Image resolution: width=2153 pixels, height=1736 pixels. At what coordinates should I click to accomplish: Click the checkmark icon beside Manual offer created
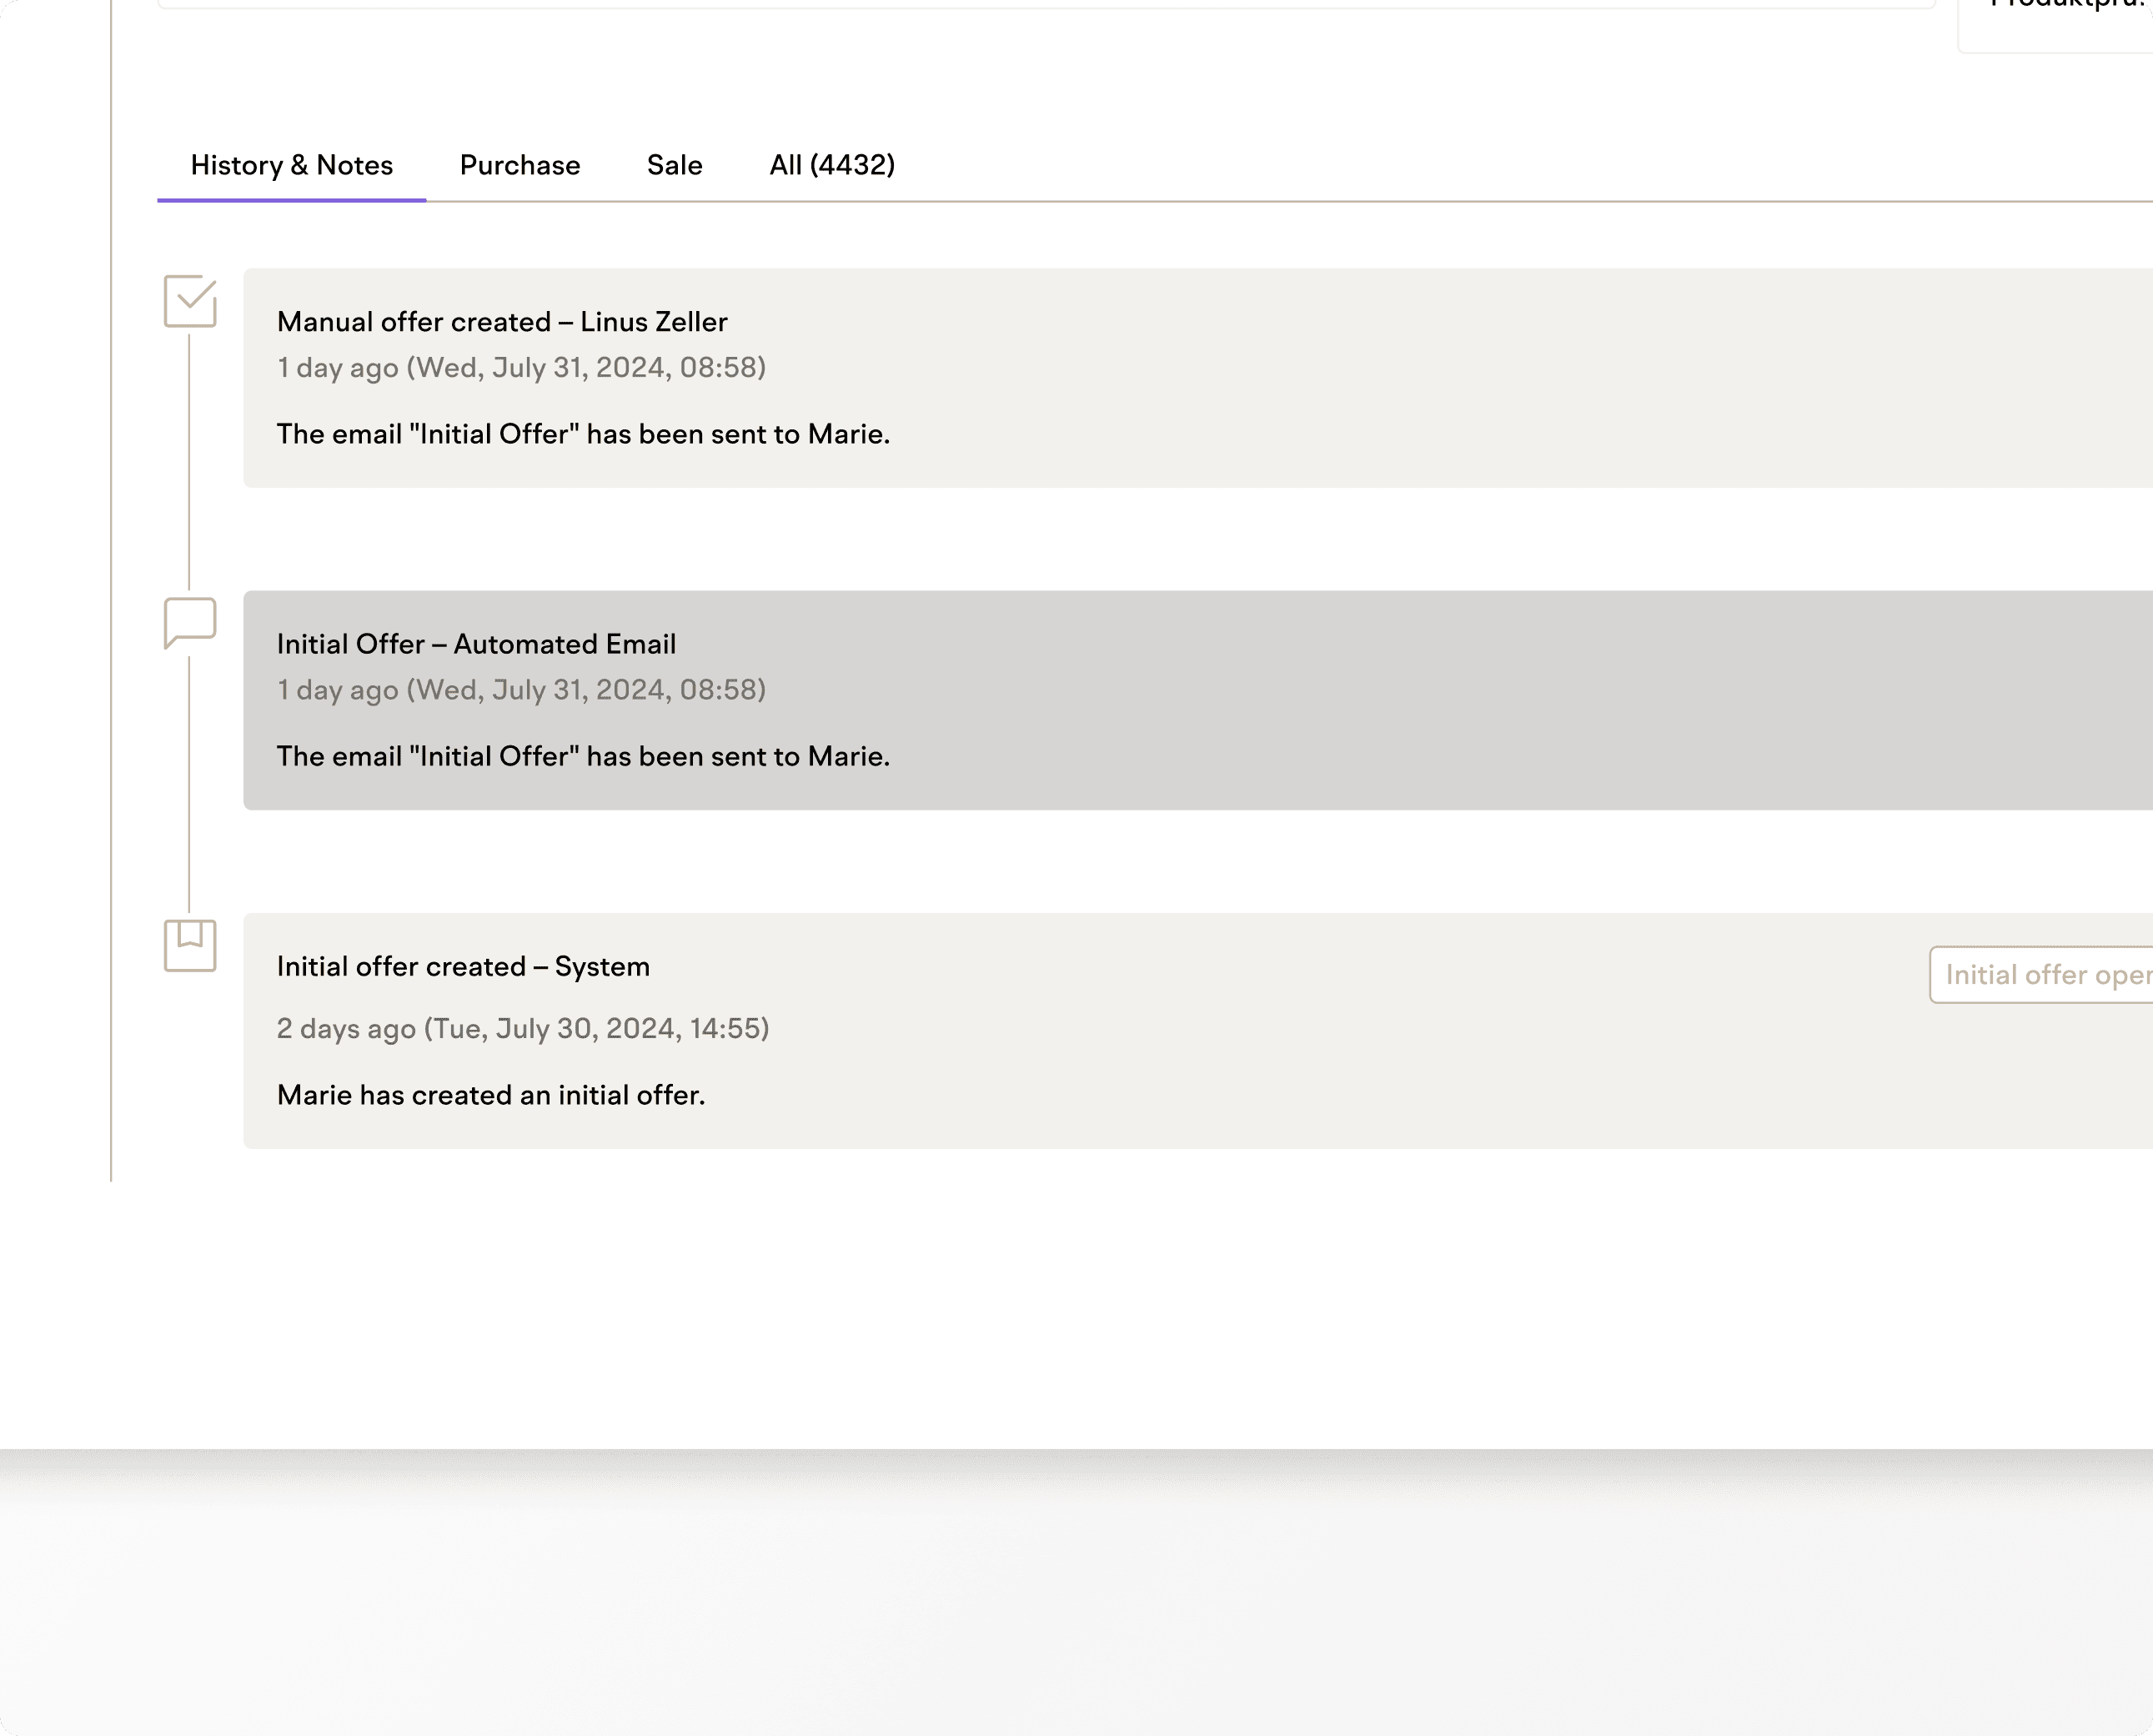pos(190,301)
